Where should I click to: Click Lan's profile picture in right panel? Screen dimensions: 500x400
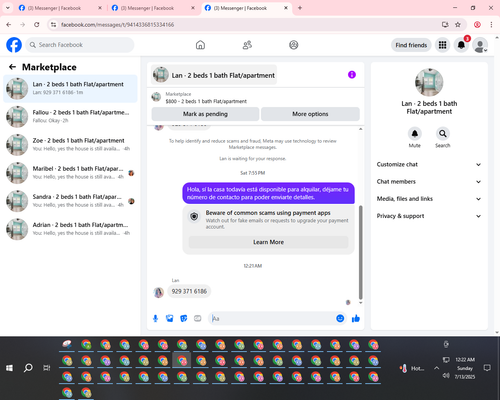(x=429, y=82)
